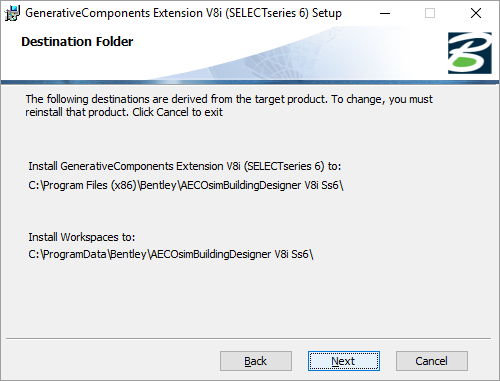Click the Bentley logo in header

pyautogui.click(x=470, y=53)
